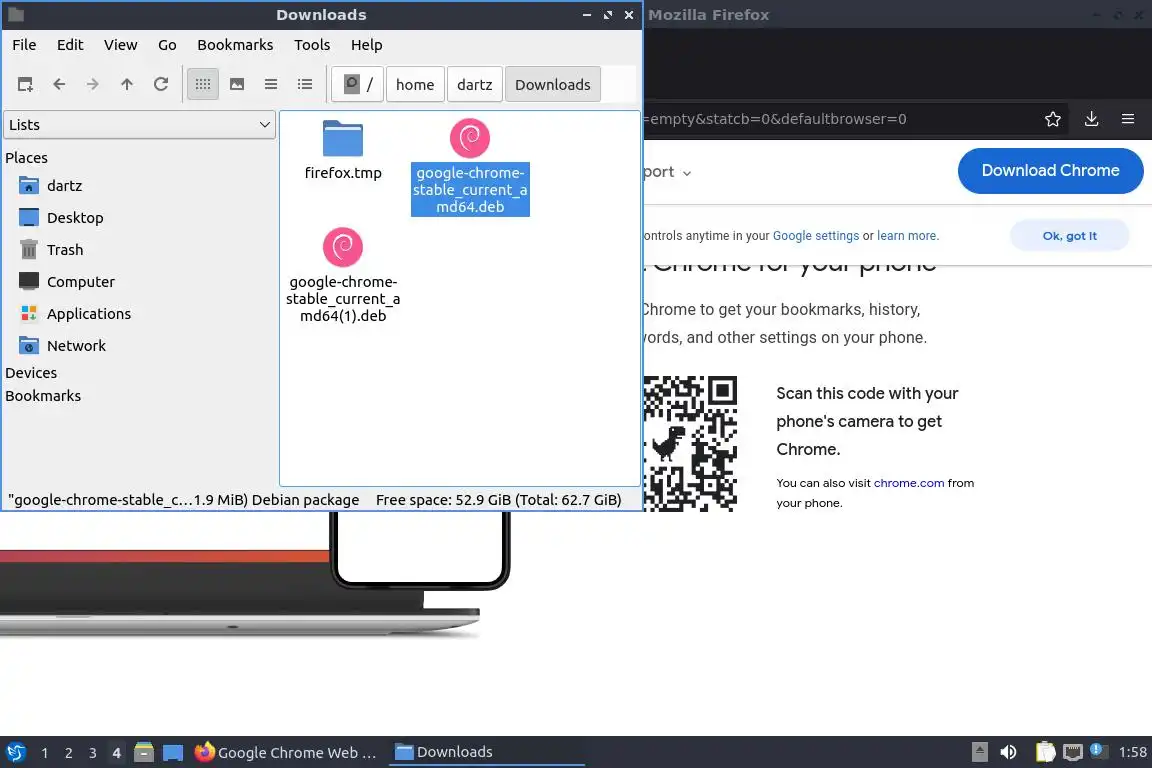The width and height of the screenshot is (1152, 768).
Task: Open the Tools menu
Action: click(312, 45)
